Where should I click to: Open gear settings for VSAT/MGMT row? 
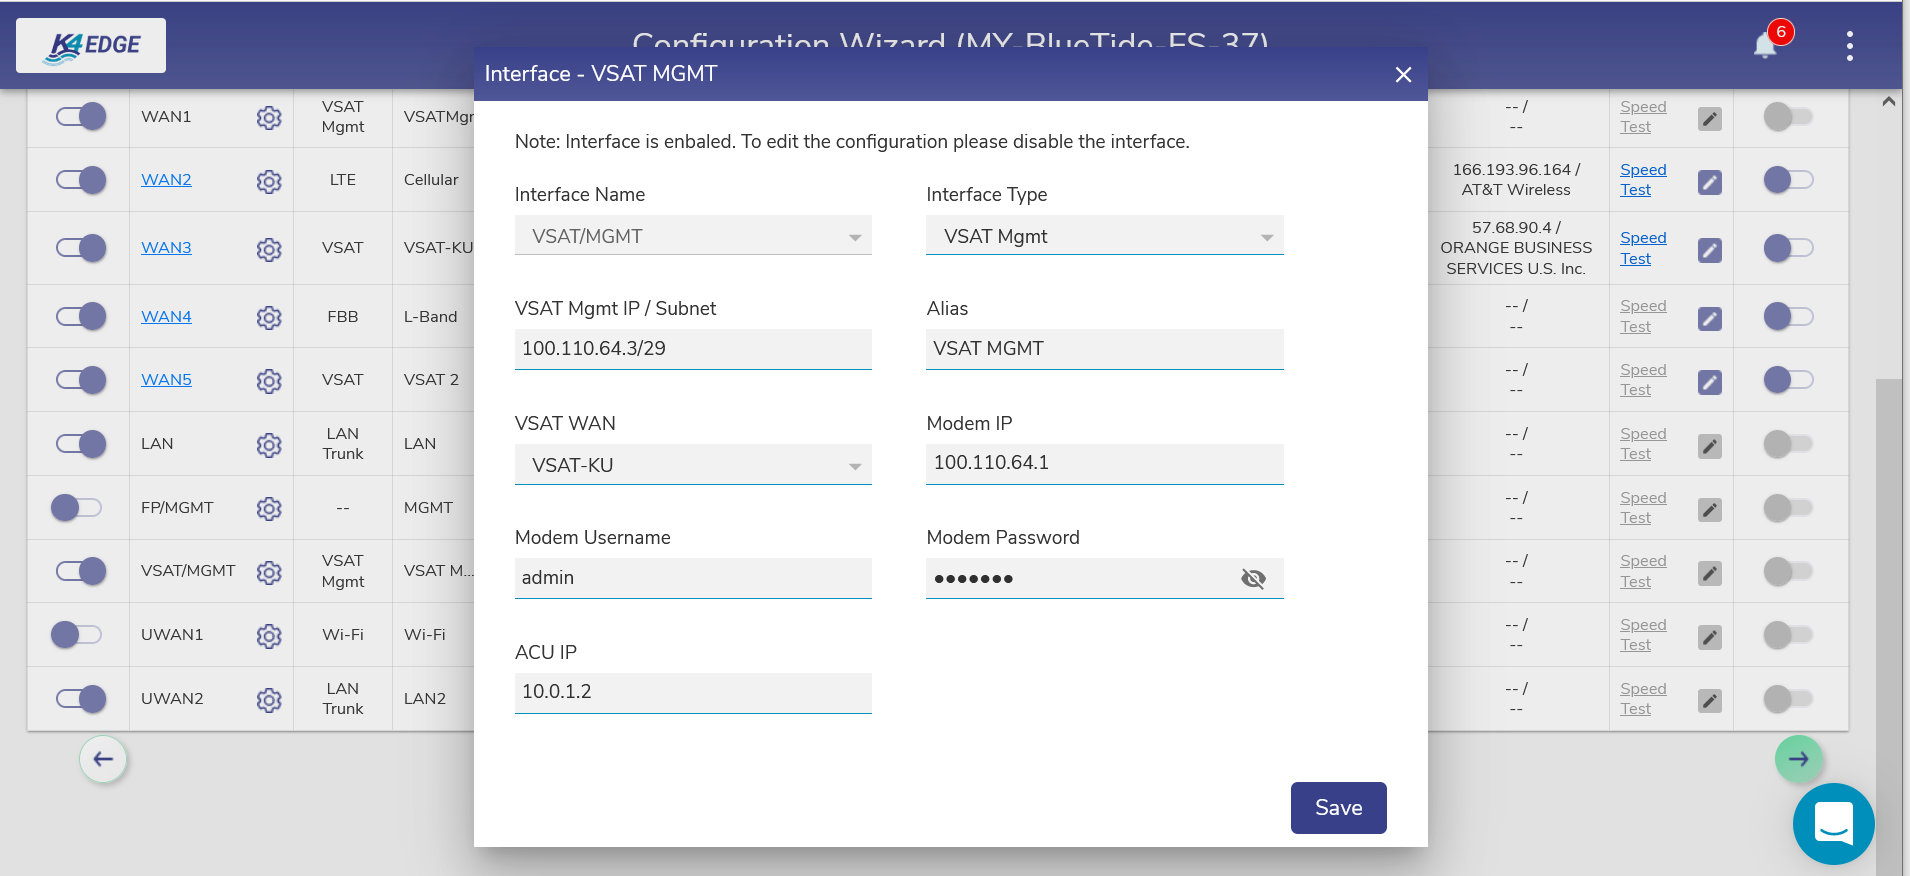pyautogui.click(x=268, y=572)
